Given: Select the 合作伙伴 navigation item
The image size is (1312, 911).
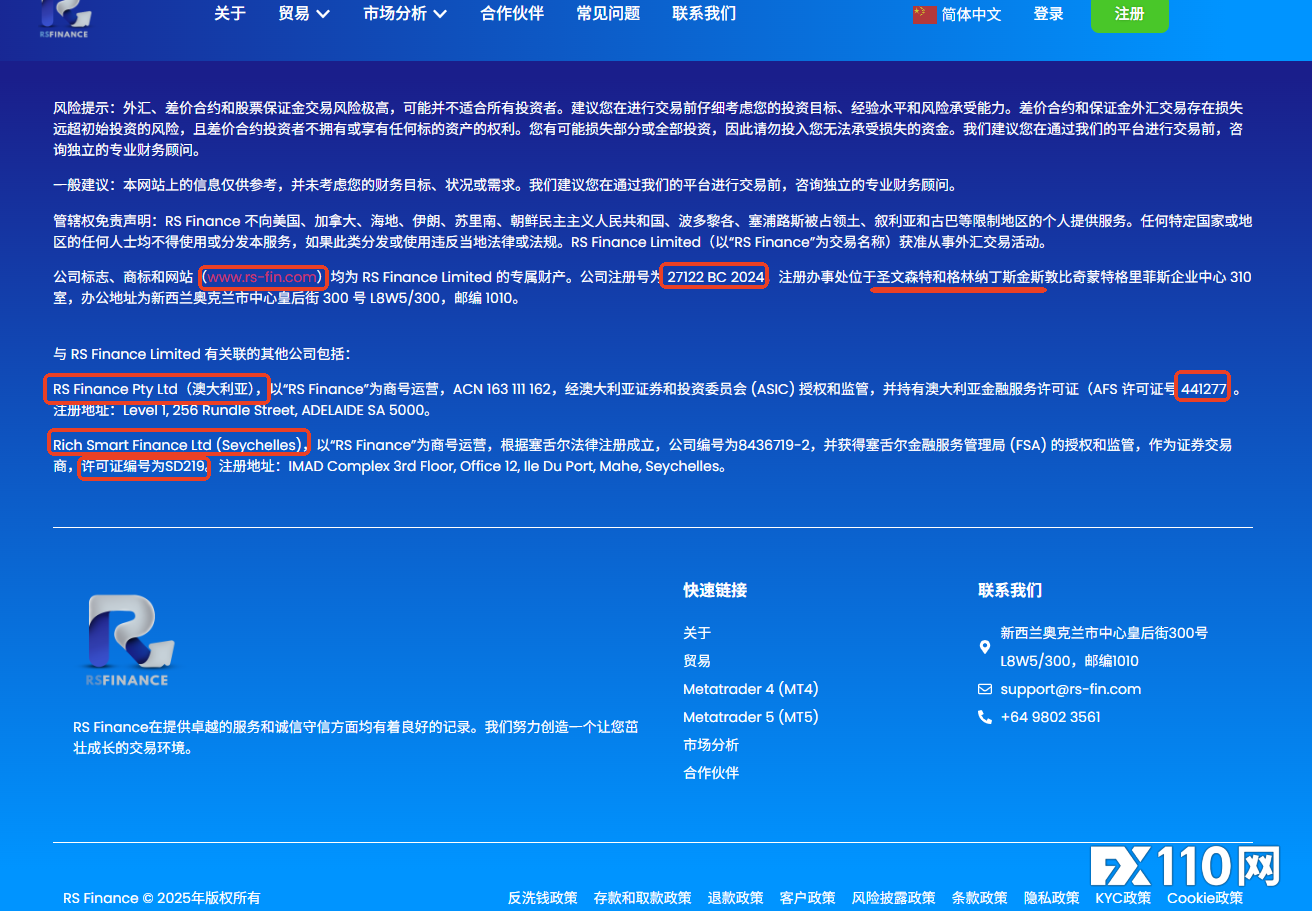Looking at the screenshot, I should click(x=511, y=14).
